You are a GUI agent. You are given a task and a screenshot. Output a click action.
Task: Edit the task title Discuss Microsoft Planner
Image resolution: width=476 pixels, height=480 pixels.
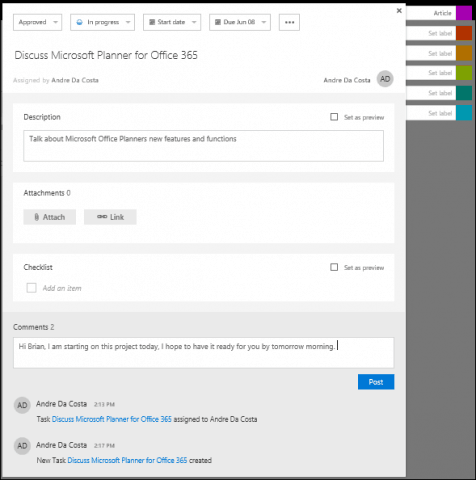106,55
